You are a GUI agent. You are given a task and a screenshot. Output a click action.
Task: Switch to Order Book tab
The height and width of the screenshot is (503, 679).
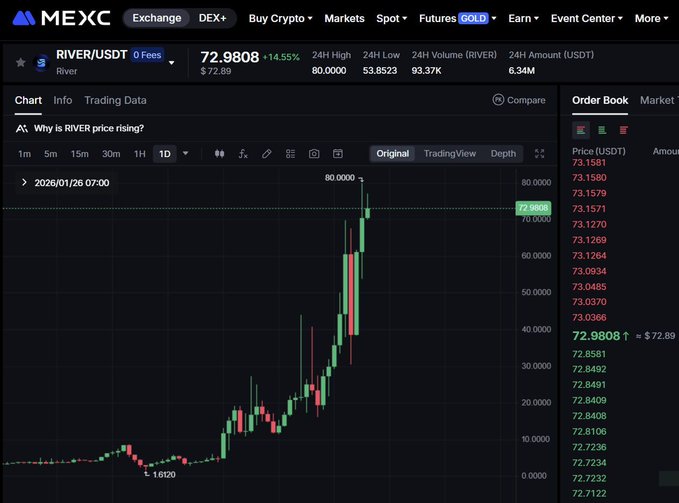pyautogui.click(x=600, y=100)
